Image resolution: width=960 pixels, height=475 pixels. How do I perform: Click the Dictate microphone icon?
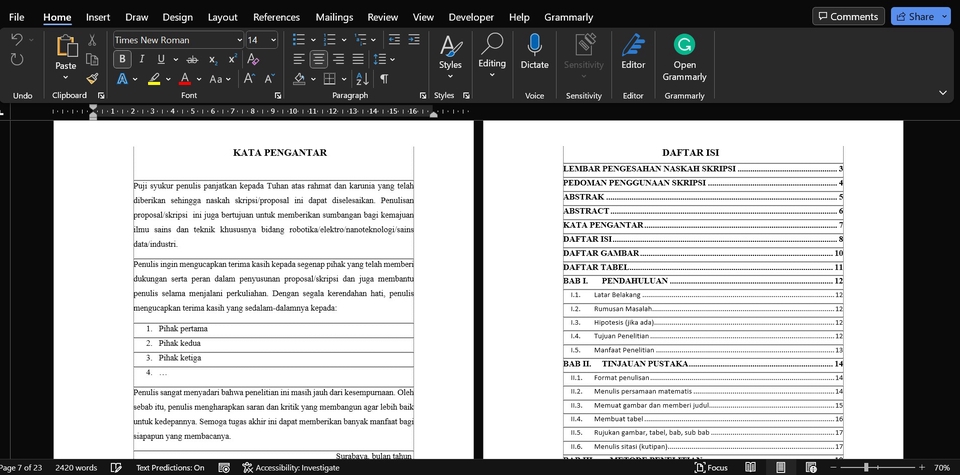pyautogui.click(x=534, y=45)
